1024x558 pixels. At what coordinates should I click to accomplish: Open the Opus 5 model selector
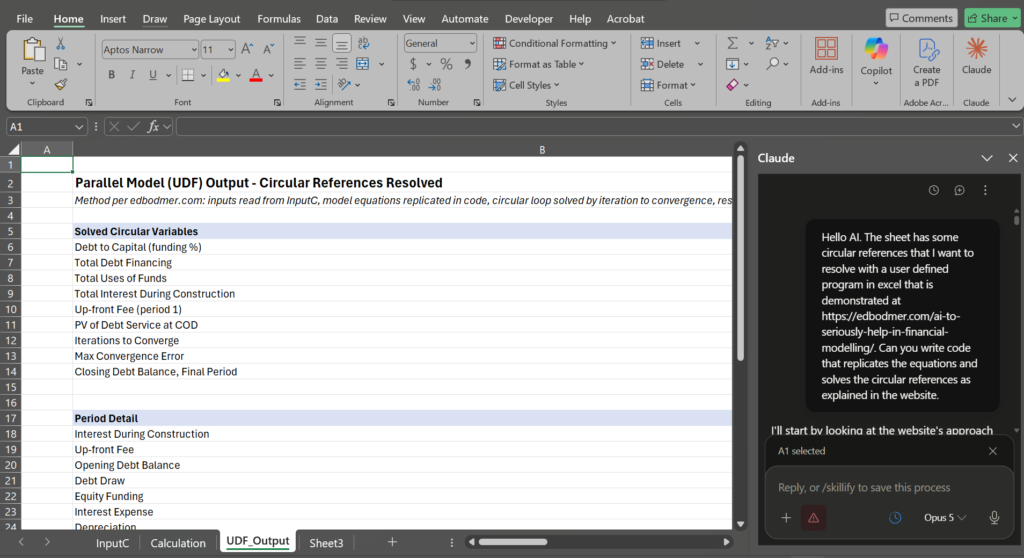tap(944, 517)
